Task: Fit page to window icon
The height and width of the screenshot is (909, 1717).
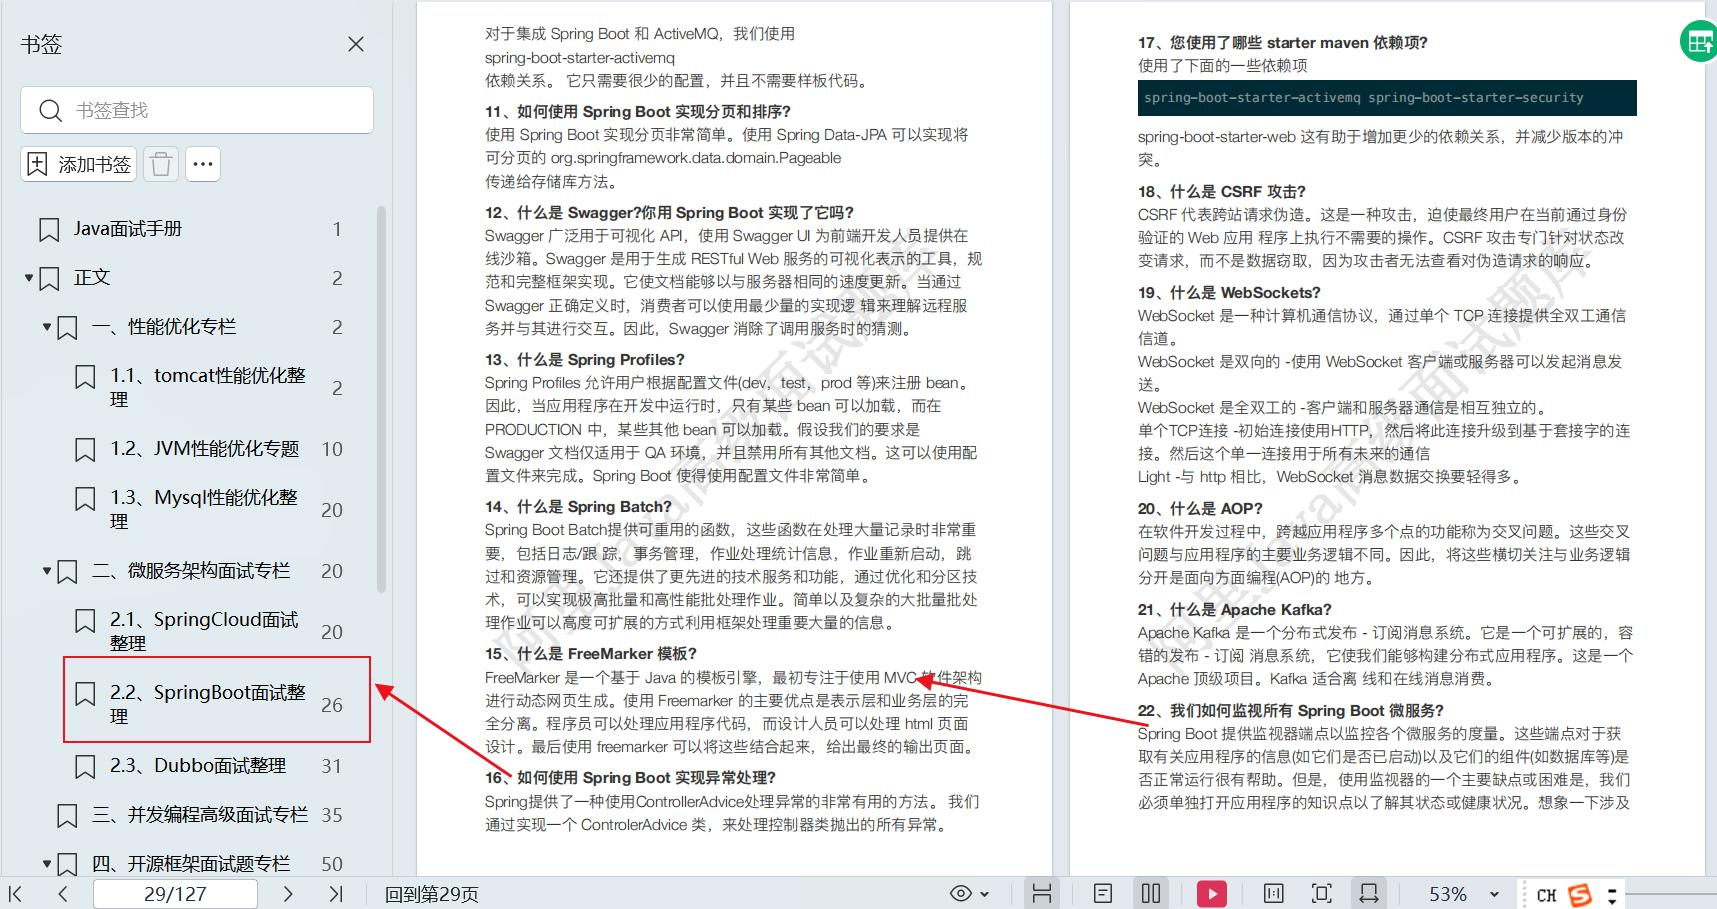Action: pyautogui.click(x=1322, y=894)
